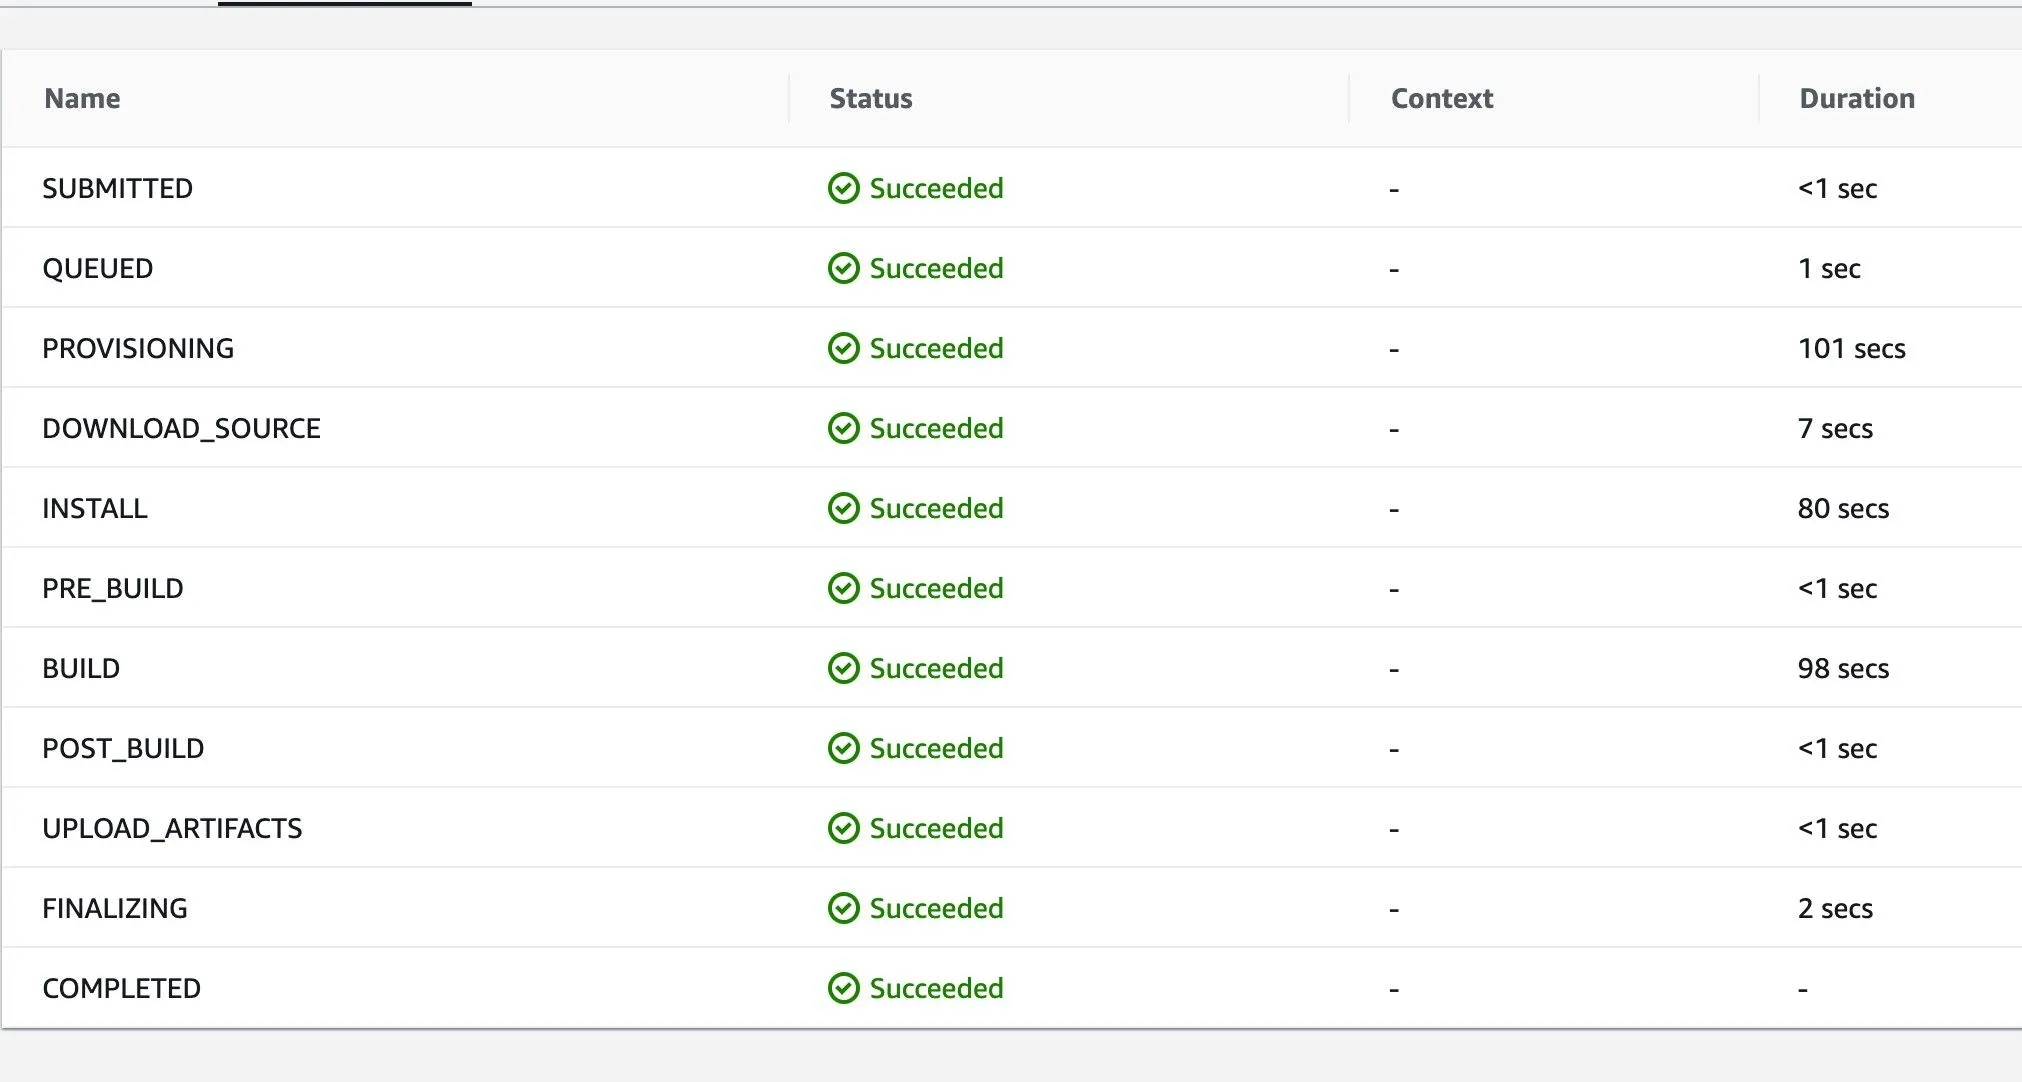Click the UPLOAD_ARTIFACTS success checkmark icon
Viewport: 2022px width, 1082px height.
pyautogui.click(x=843, y=828)
